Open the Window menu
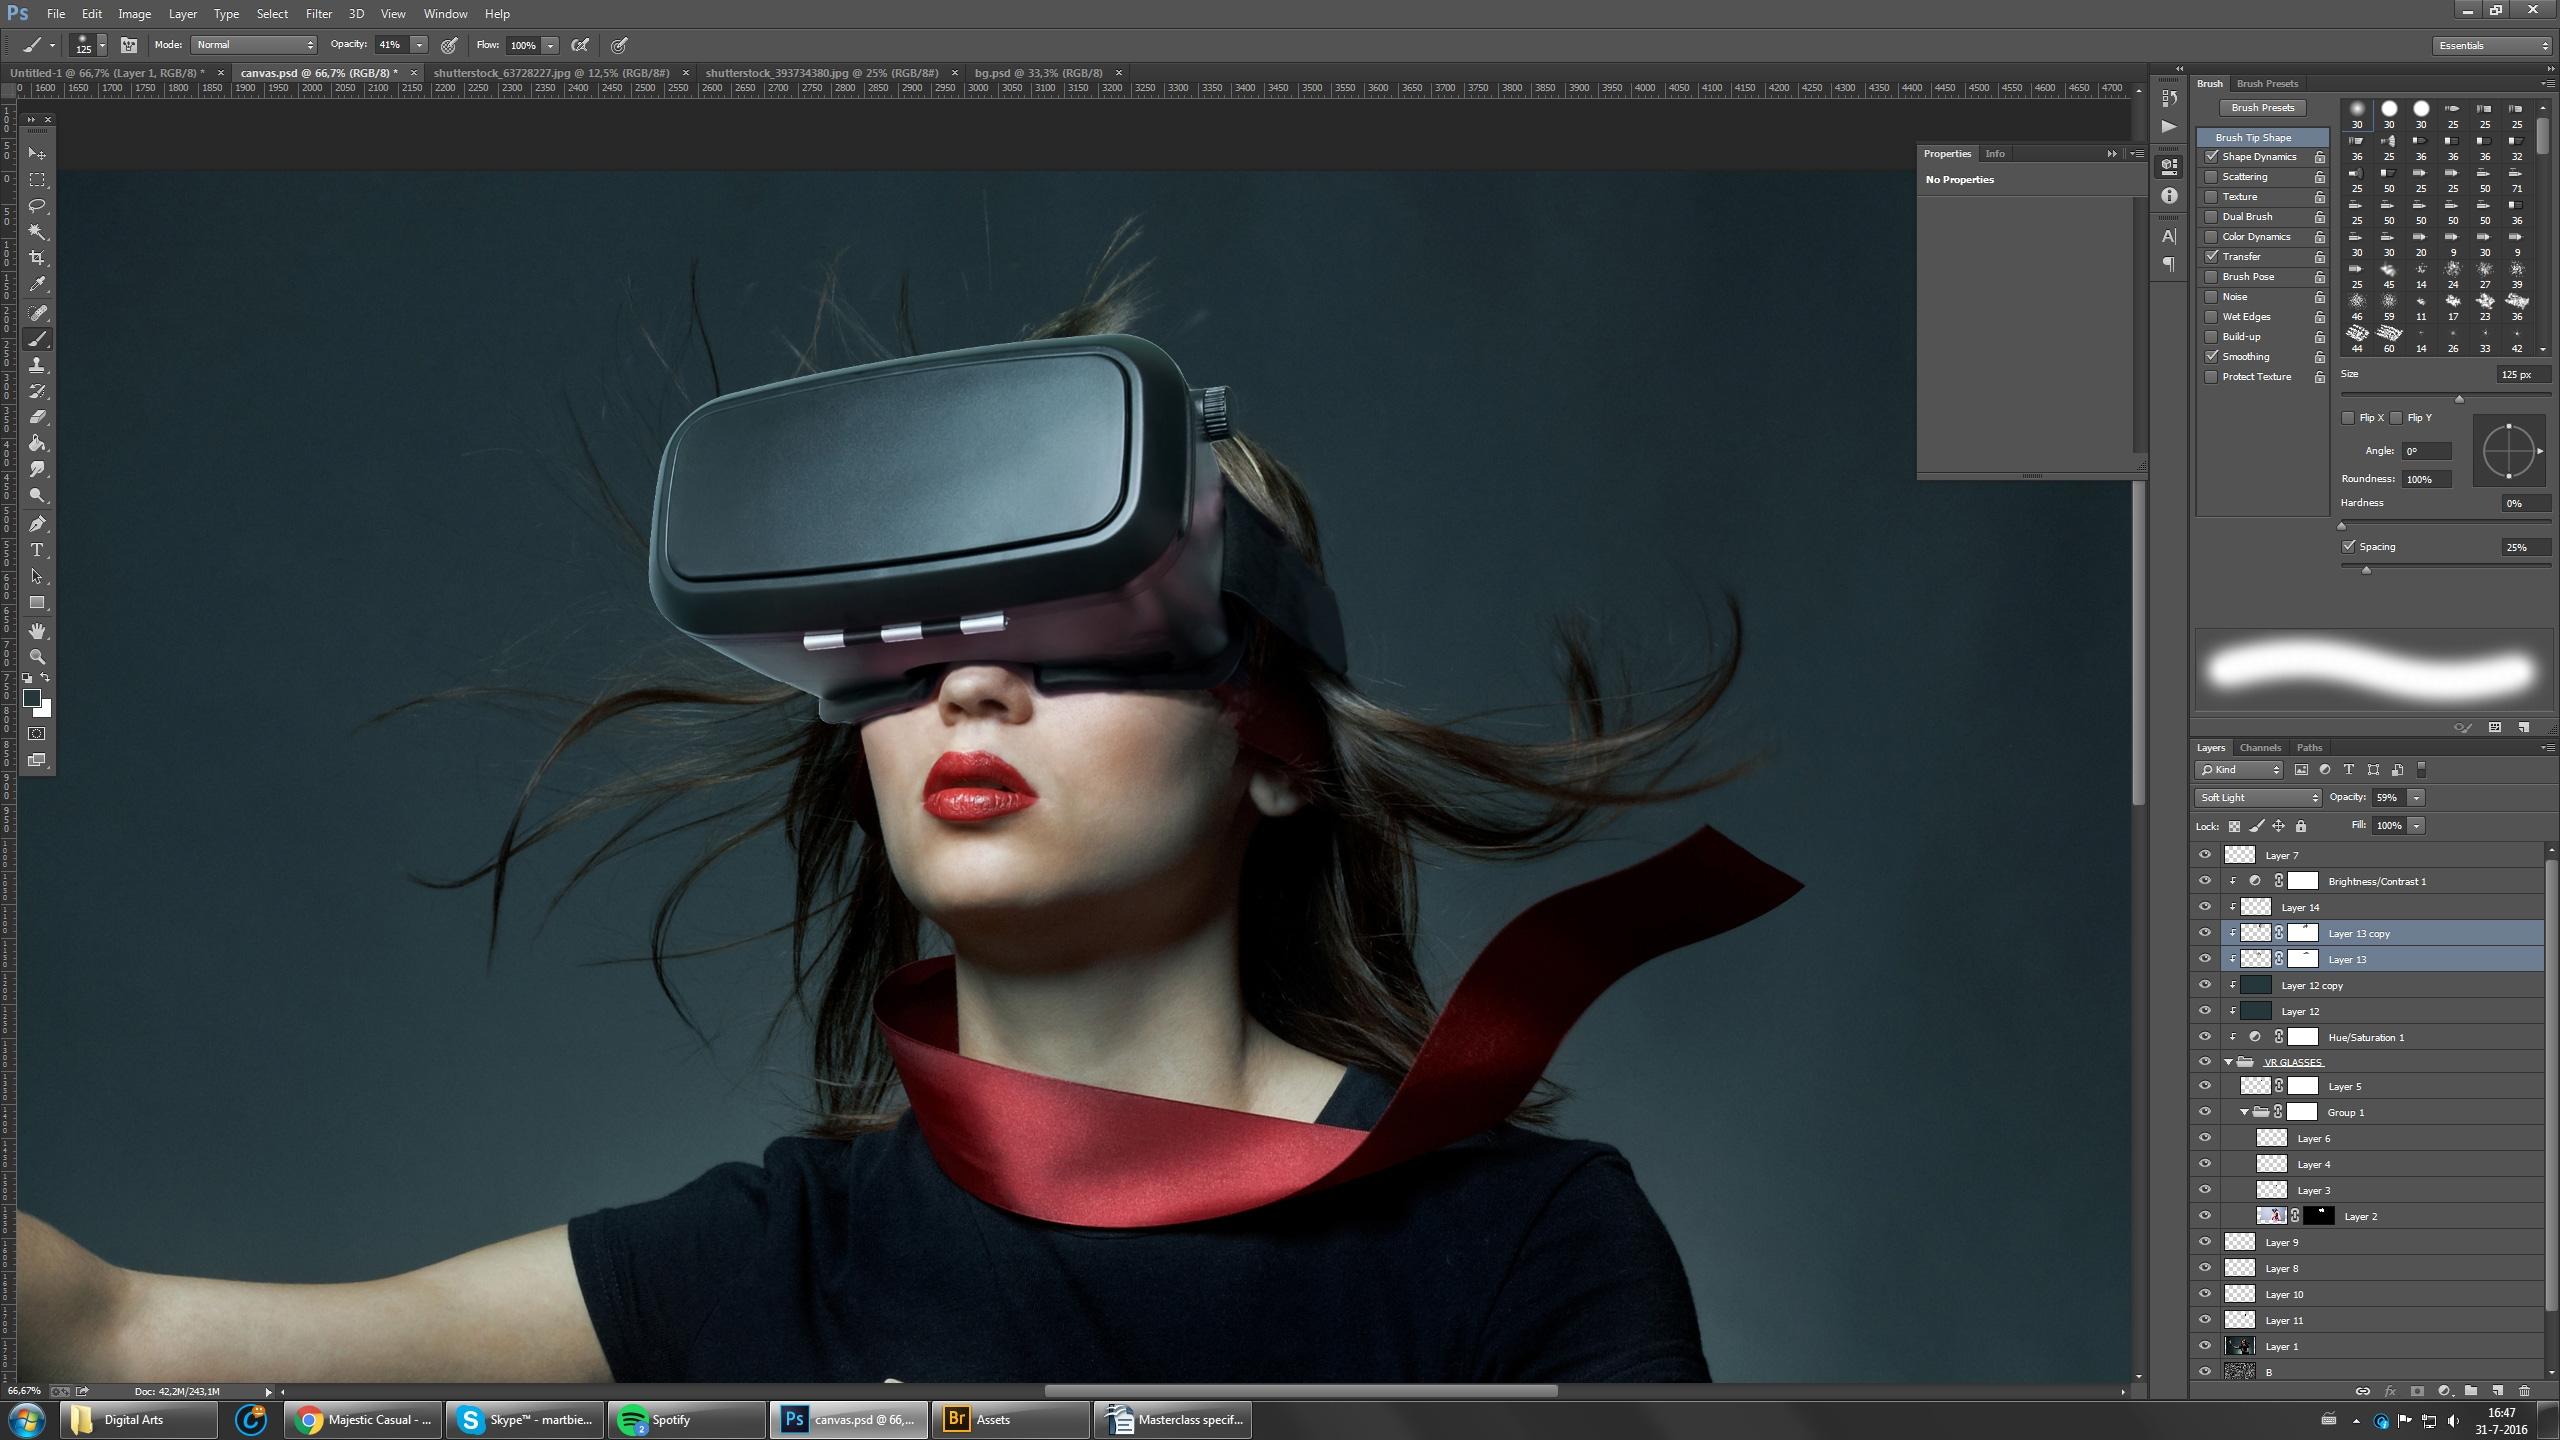Screen dimensions: 2560x1440 pos(445,14)
